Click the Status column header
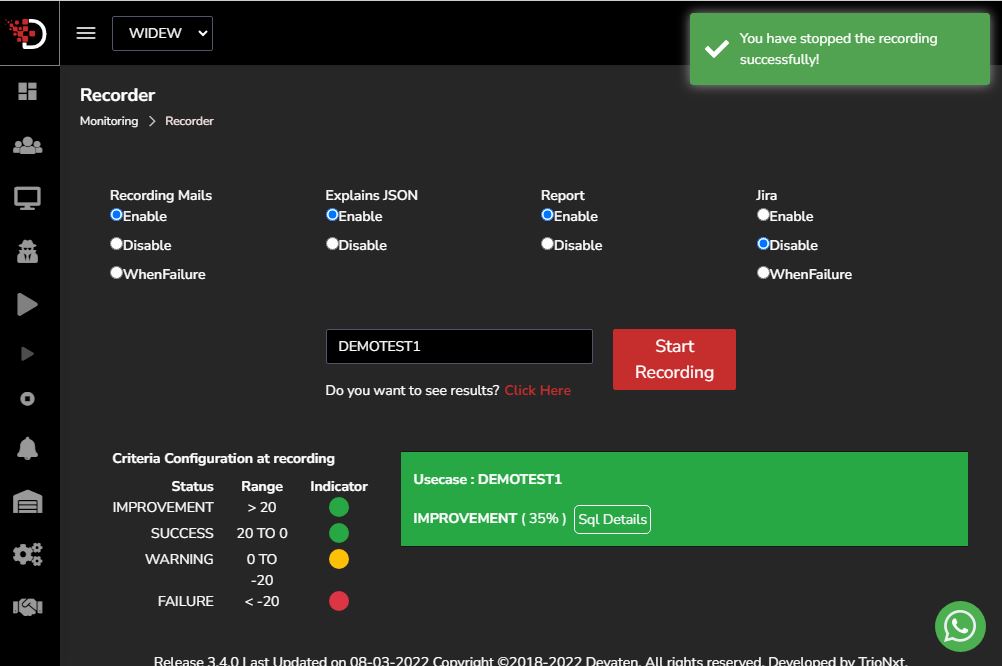The width and height of the screenshot is (1002, 666). coord(192,486)
